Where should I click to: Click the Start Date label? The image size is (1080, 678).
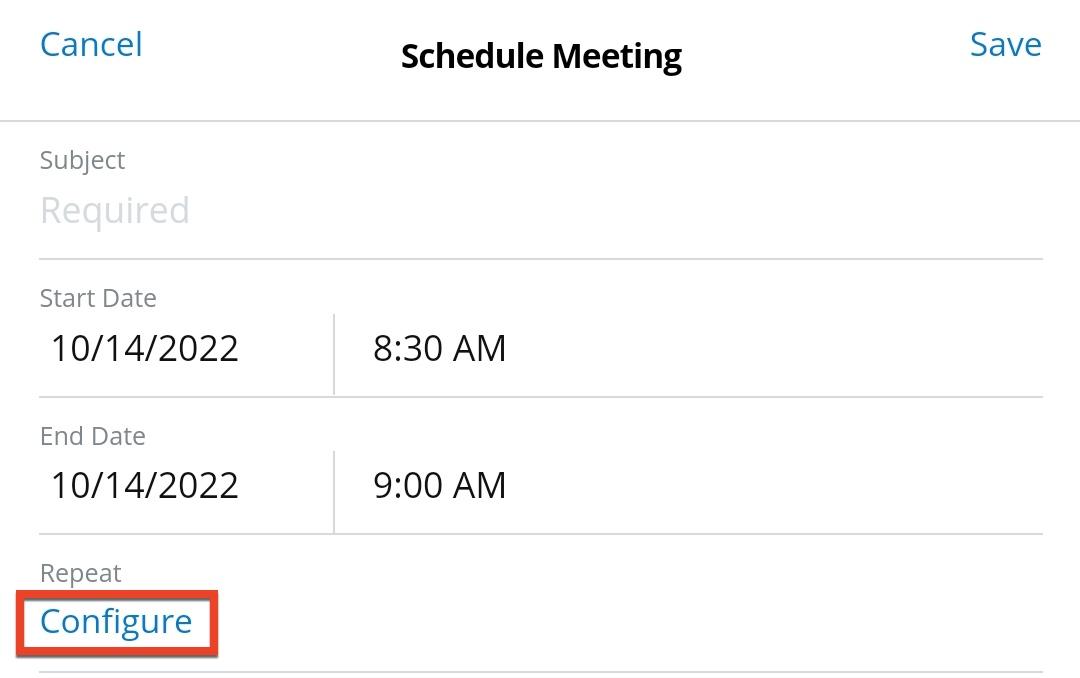point(98,298)
